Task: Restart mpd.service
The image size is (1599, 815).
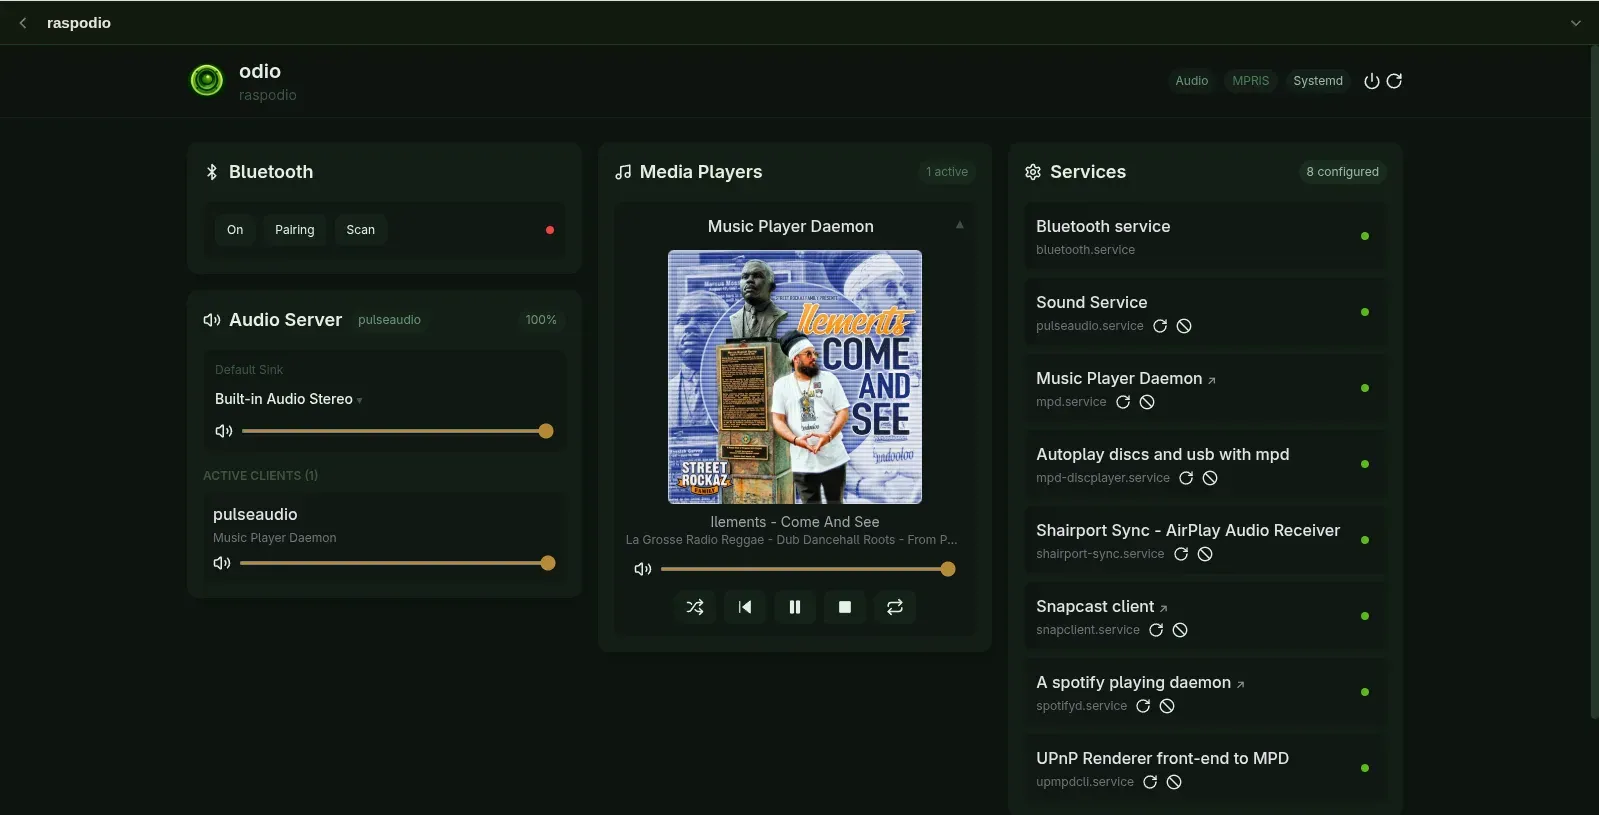Action: point(1123,402)
